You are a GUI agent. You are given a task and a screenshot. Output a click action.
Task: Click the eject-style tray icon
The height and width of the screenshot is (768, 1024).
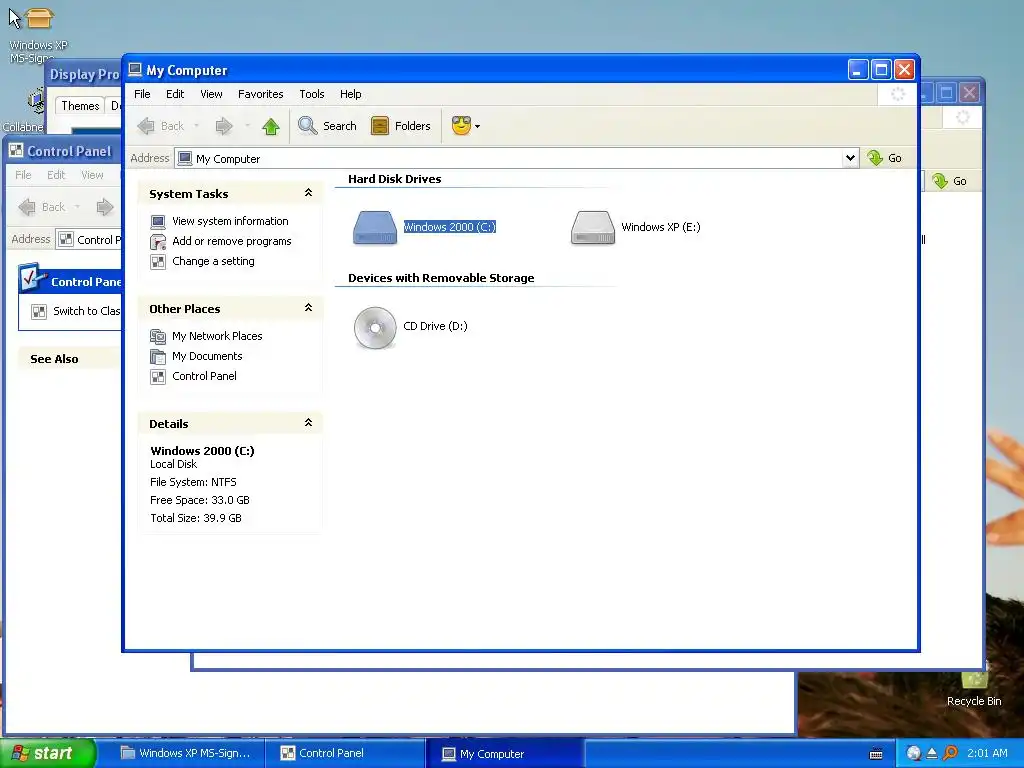click(x=932, y=753)
